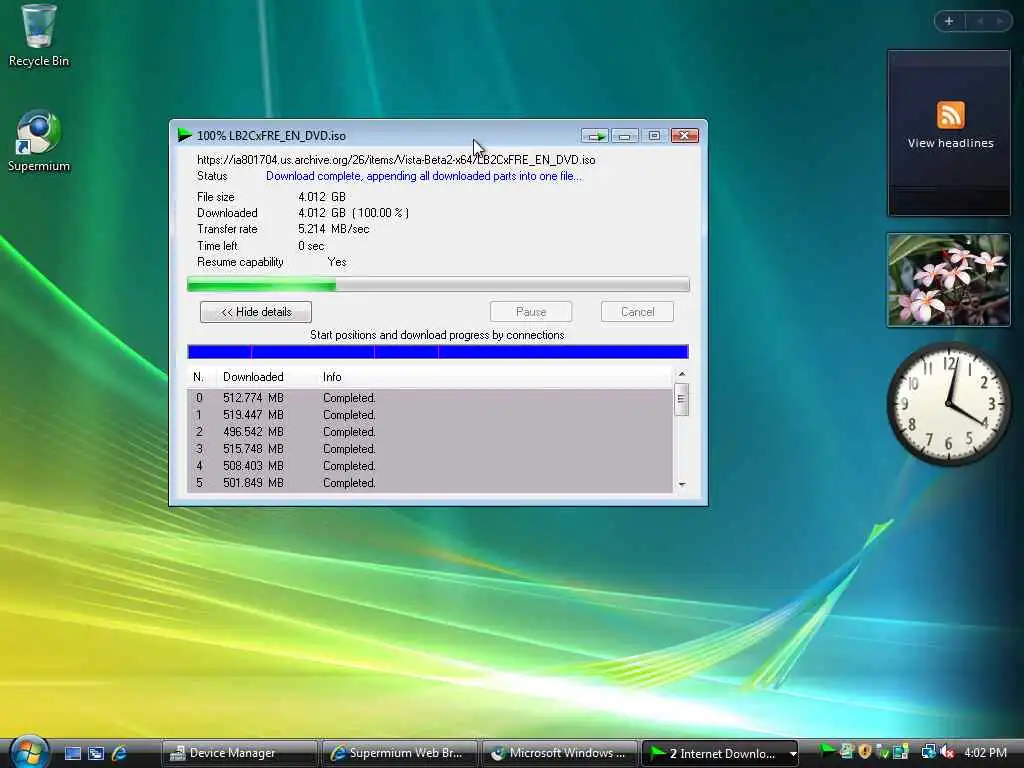1024x768 pixels.
Task: Click the sidebar previous gadgets page arrow
Action: click(x=980, y=22)
